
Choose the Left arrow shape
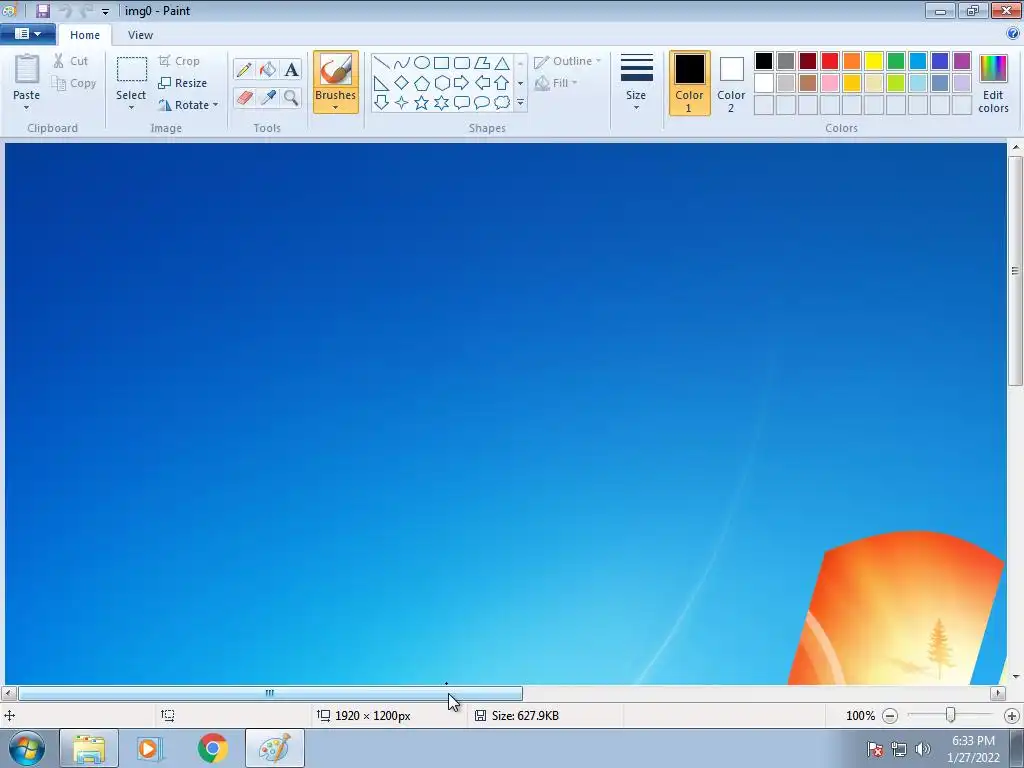tap(482, 83)
